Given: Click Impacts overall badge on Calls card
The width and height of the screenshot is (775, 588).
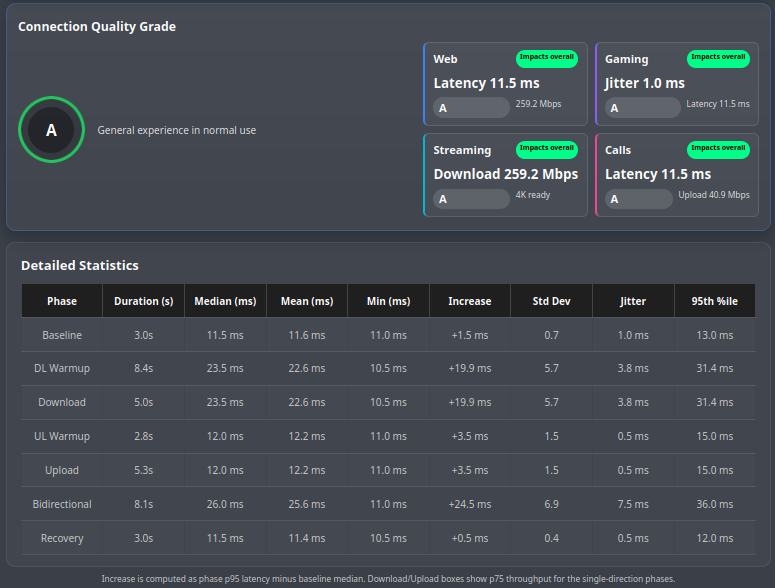Looking at the screenshot, I should click(x=718, y=149).
